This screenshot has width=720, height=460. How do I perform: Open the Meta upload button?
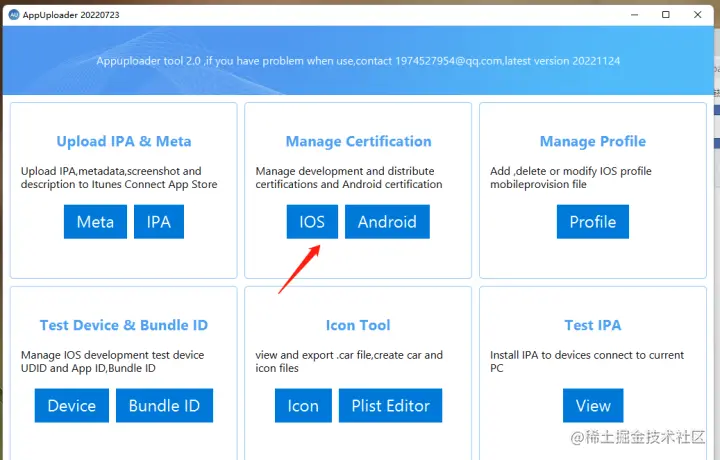click(x=95, y=222)
